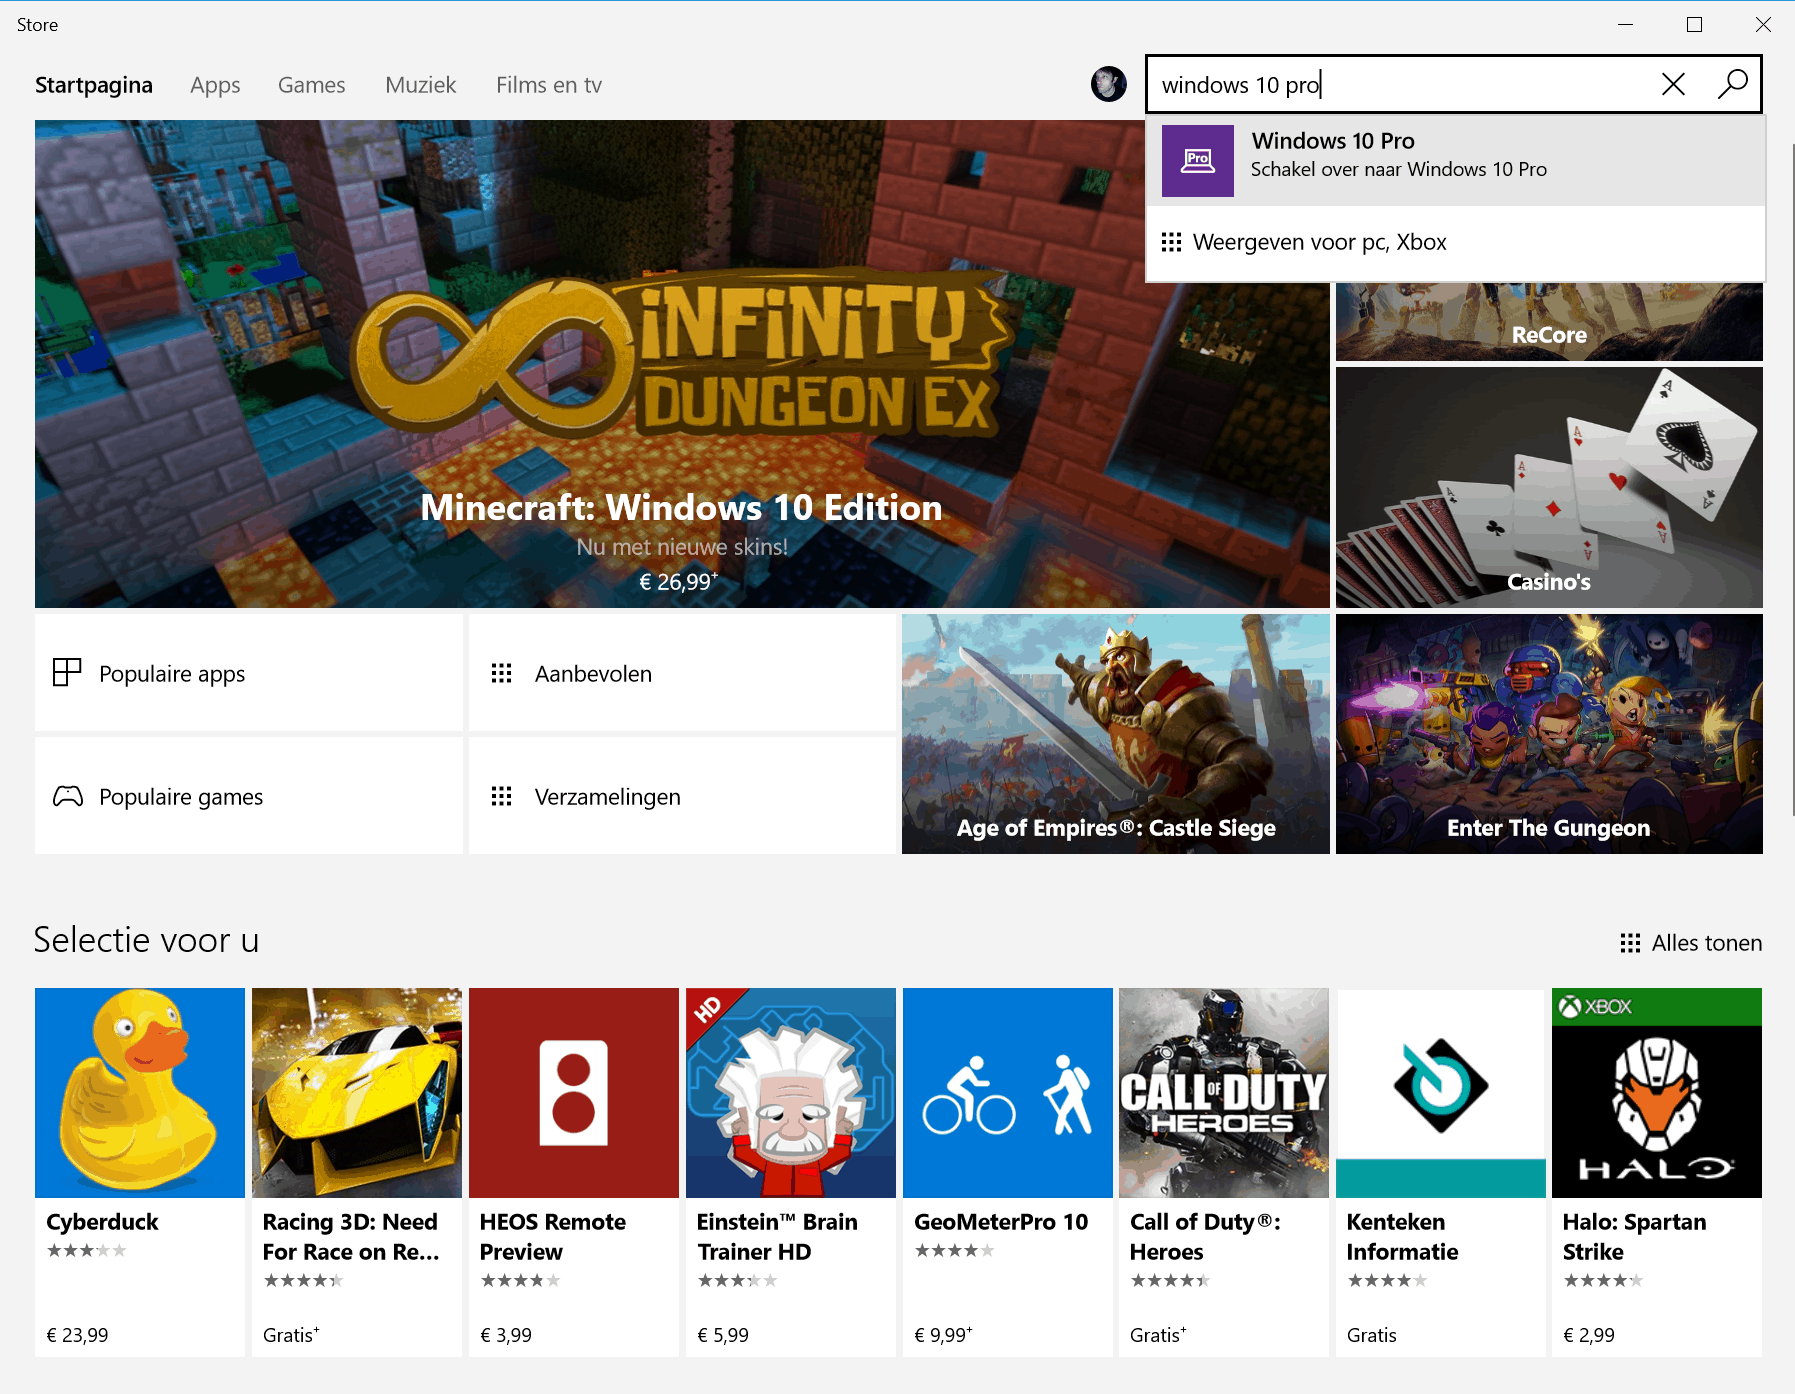
Task: Click the Cyberduck star rating
Action: pos(86,1250)
